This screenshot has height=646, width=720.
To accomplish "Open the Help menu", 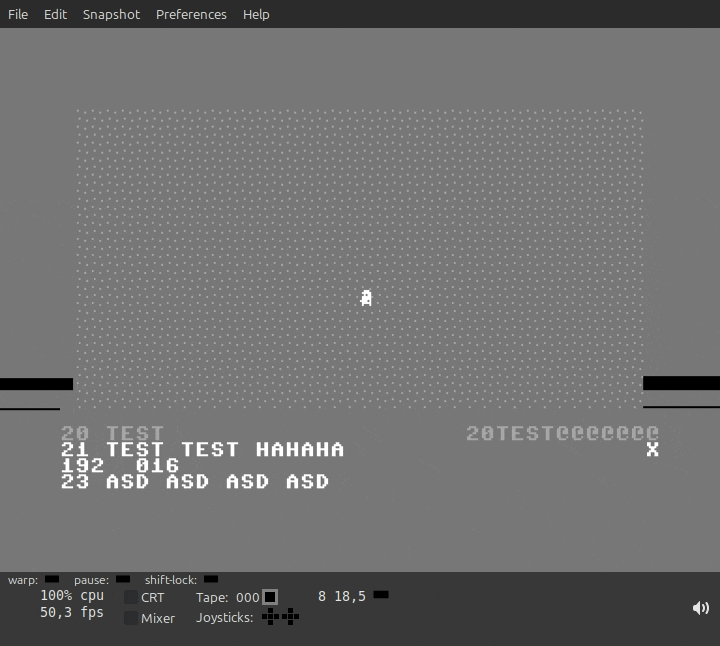I will pyautogui.click(x=256, y=14).
